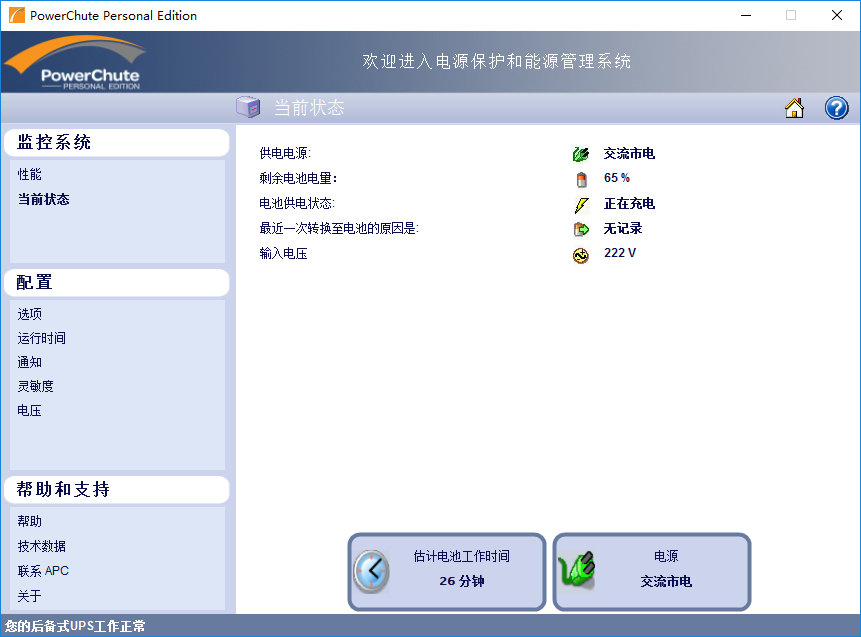Viewport: 861px width, 637px height.
Task: Click the app icon in the title bar
Action: (16, 15)
